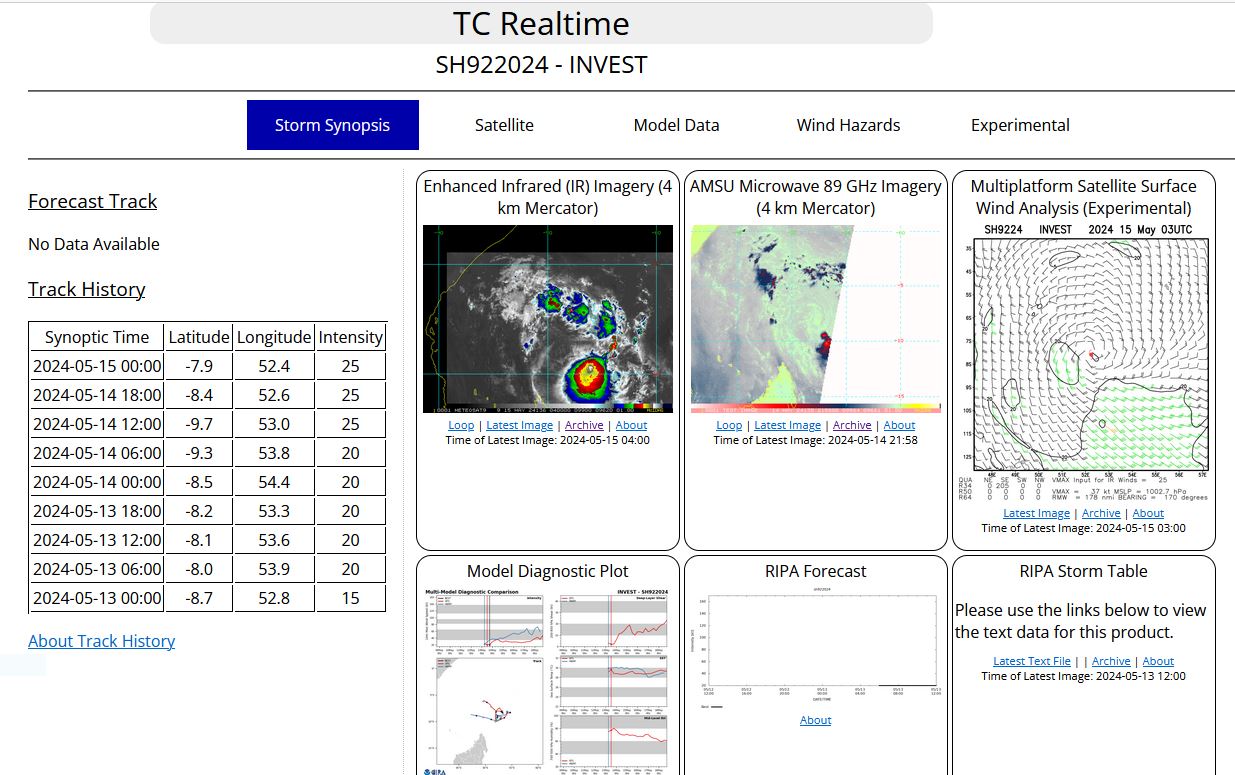Click Latest Image under Surface Wind Analysis

(1036, 513)
